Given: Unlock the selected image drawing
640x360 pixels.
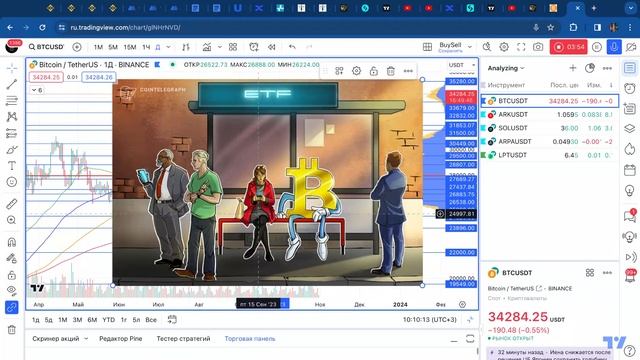Looking at the screenshot, I should (x=373, y=71).
